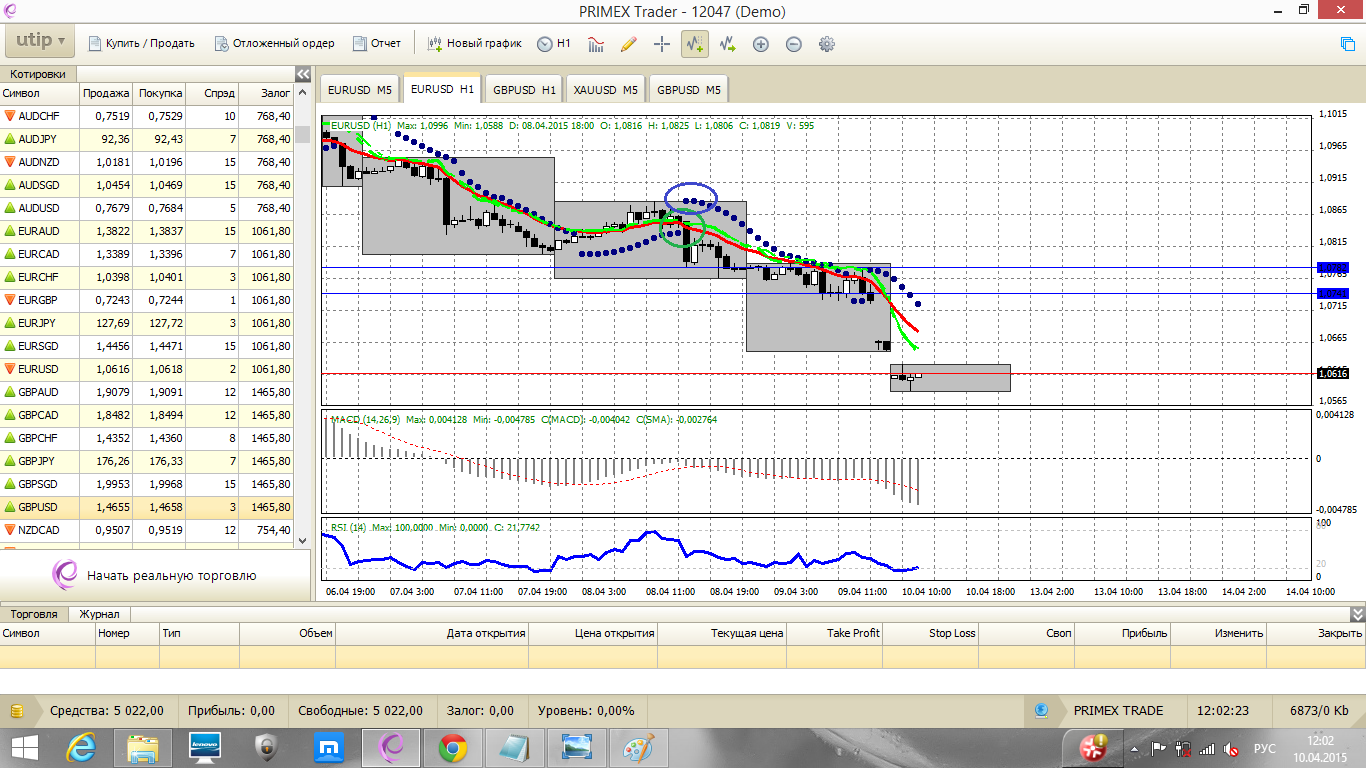Switch to the EURUSD H1 chart tab
Screen dimensions: 1366x768
coord(443,88)
